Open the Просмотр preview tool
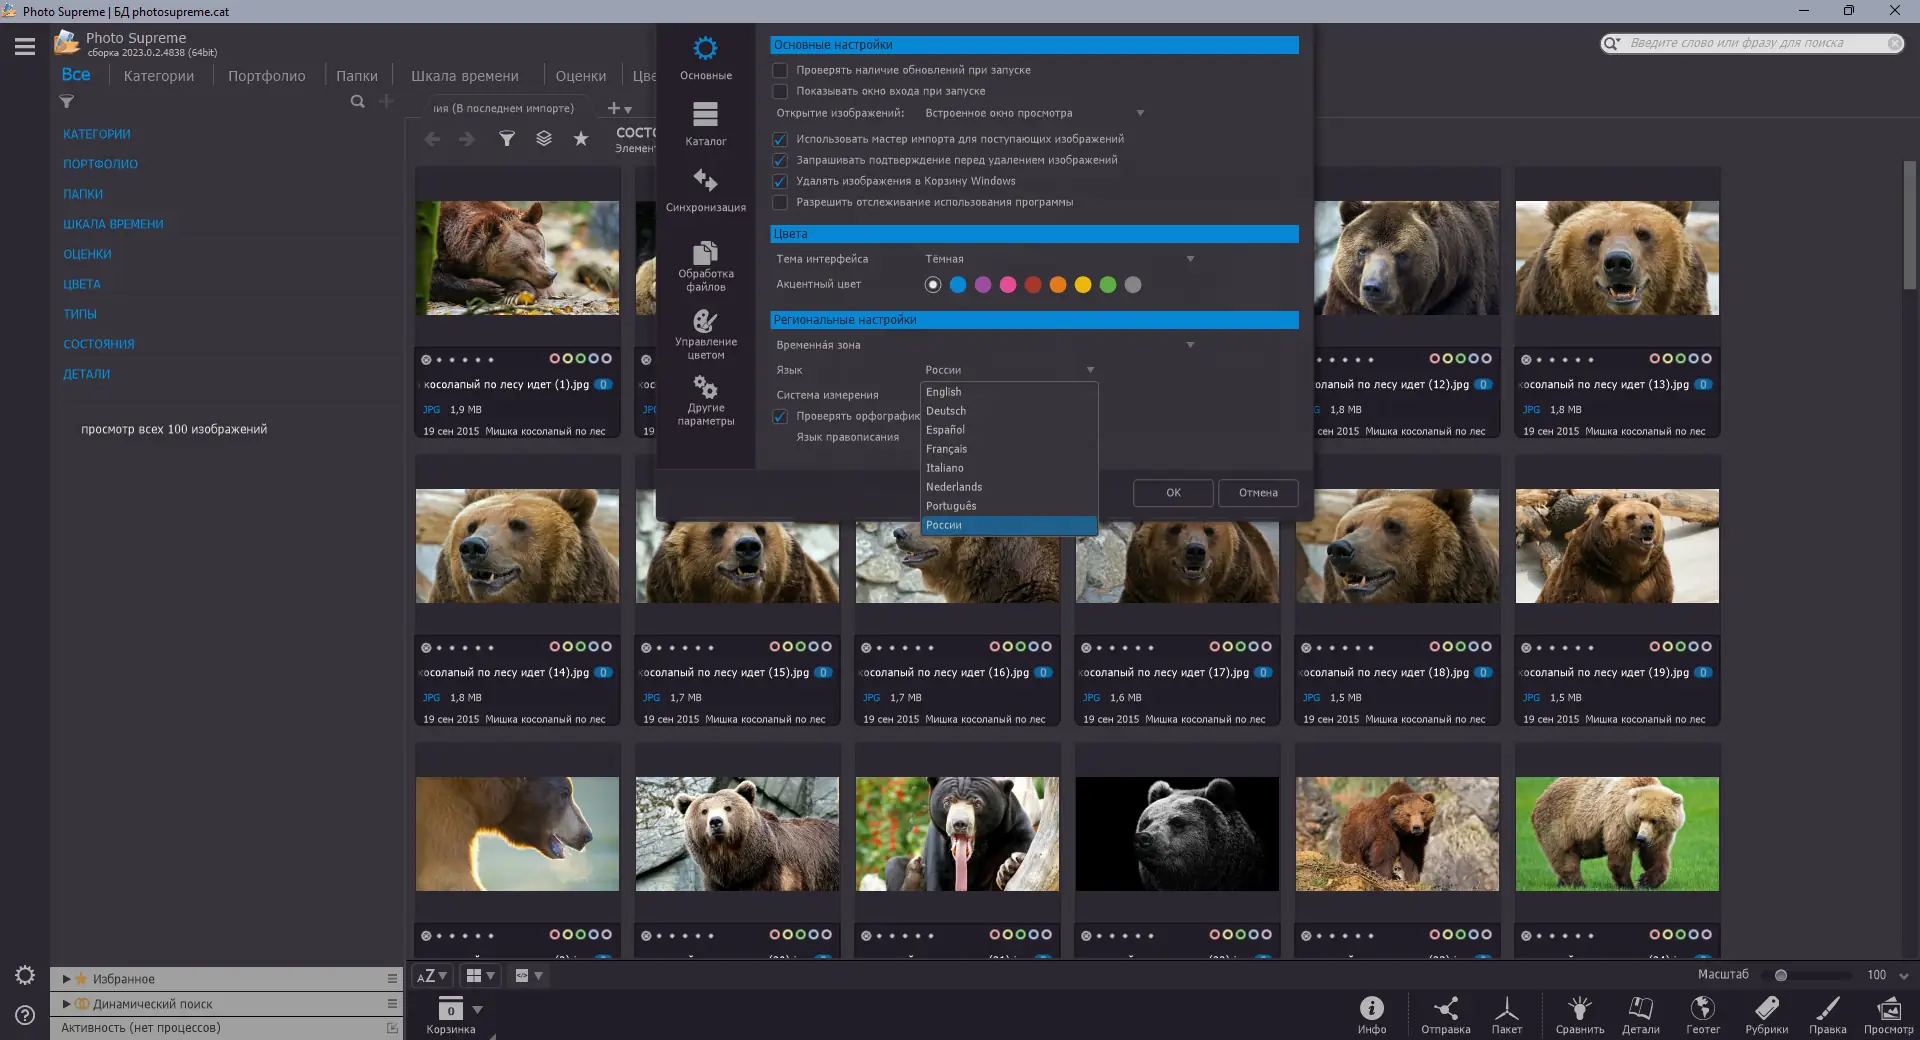 point(1889,1014)
